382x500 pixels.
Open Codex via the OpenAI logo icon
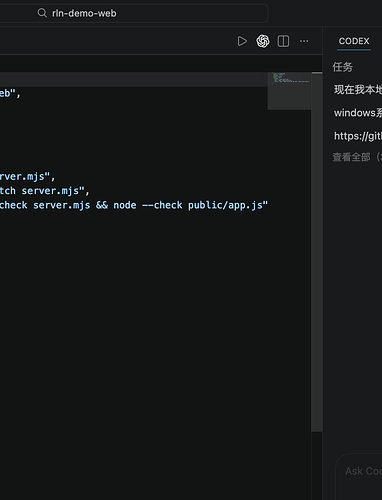[263, 41]
